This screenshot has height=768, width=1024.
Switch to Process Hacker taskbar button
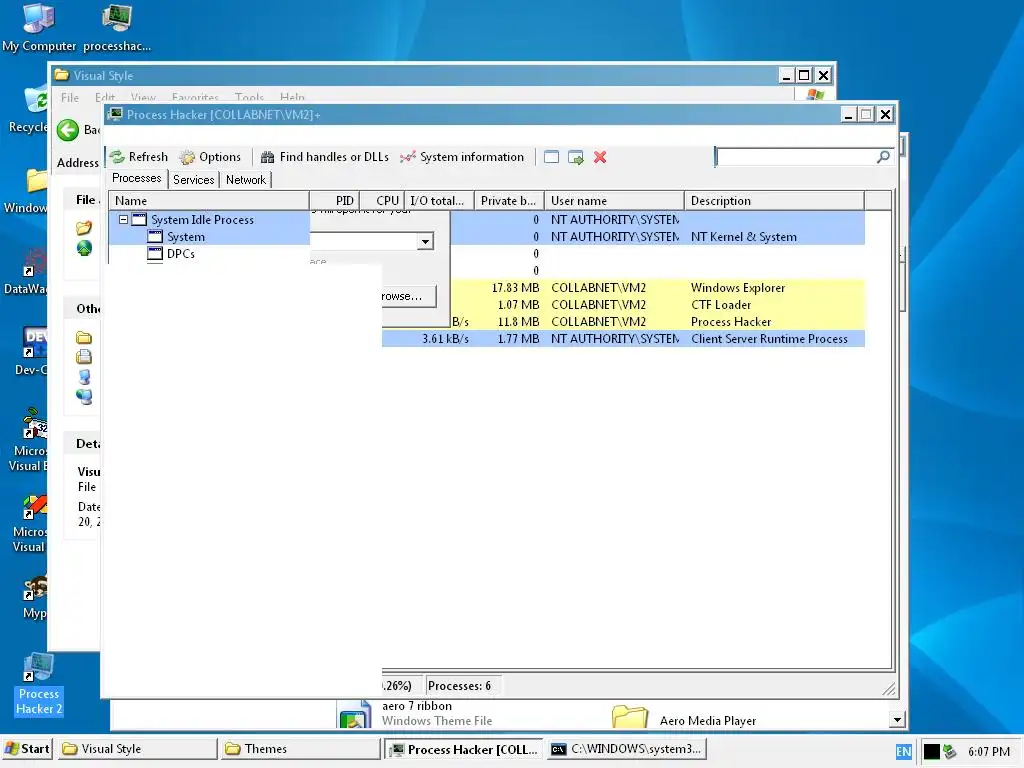pyautogui.click(x=464, y=749)
